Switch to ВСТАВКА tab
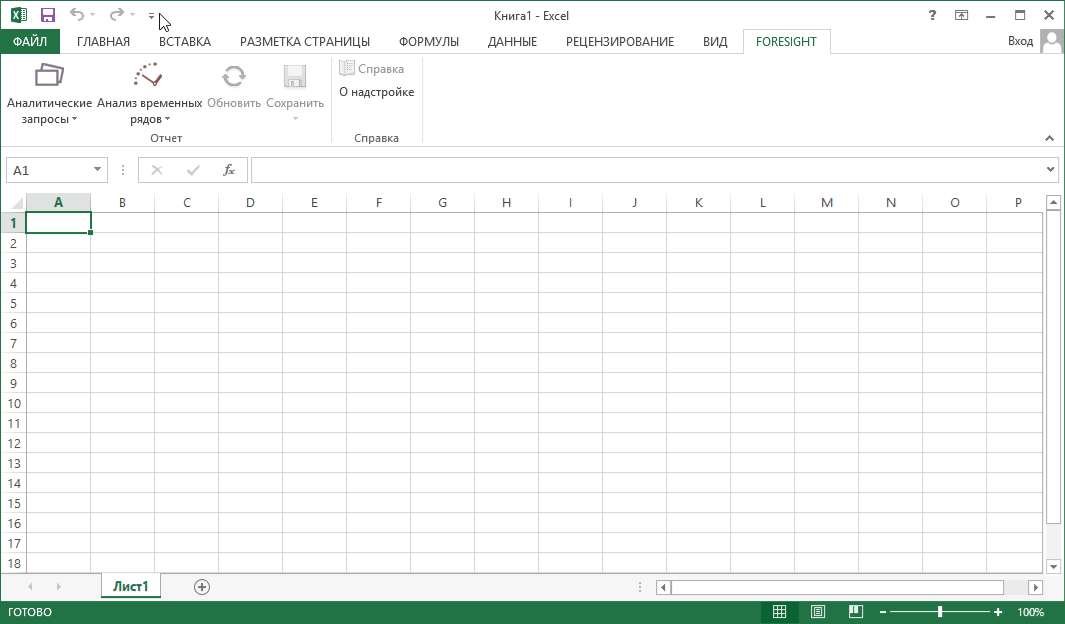Screen dimensions: 1065x624 coord(185,41)
